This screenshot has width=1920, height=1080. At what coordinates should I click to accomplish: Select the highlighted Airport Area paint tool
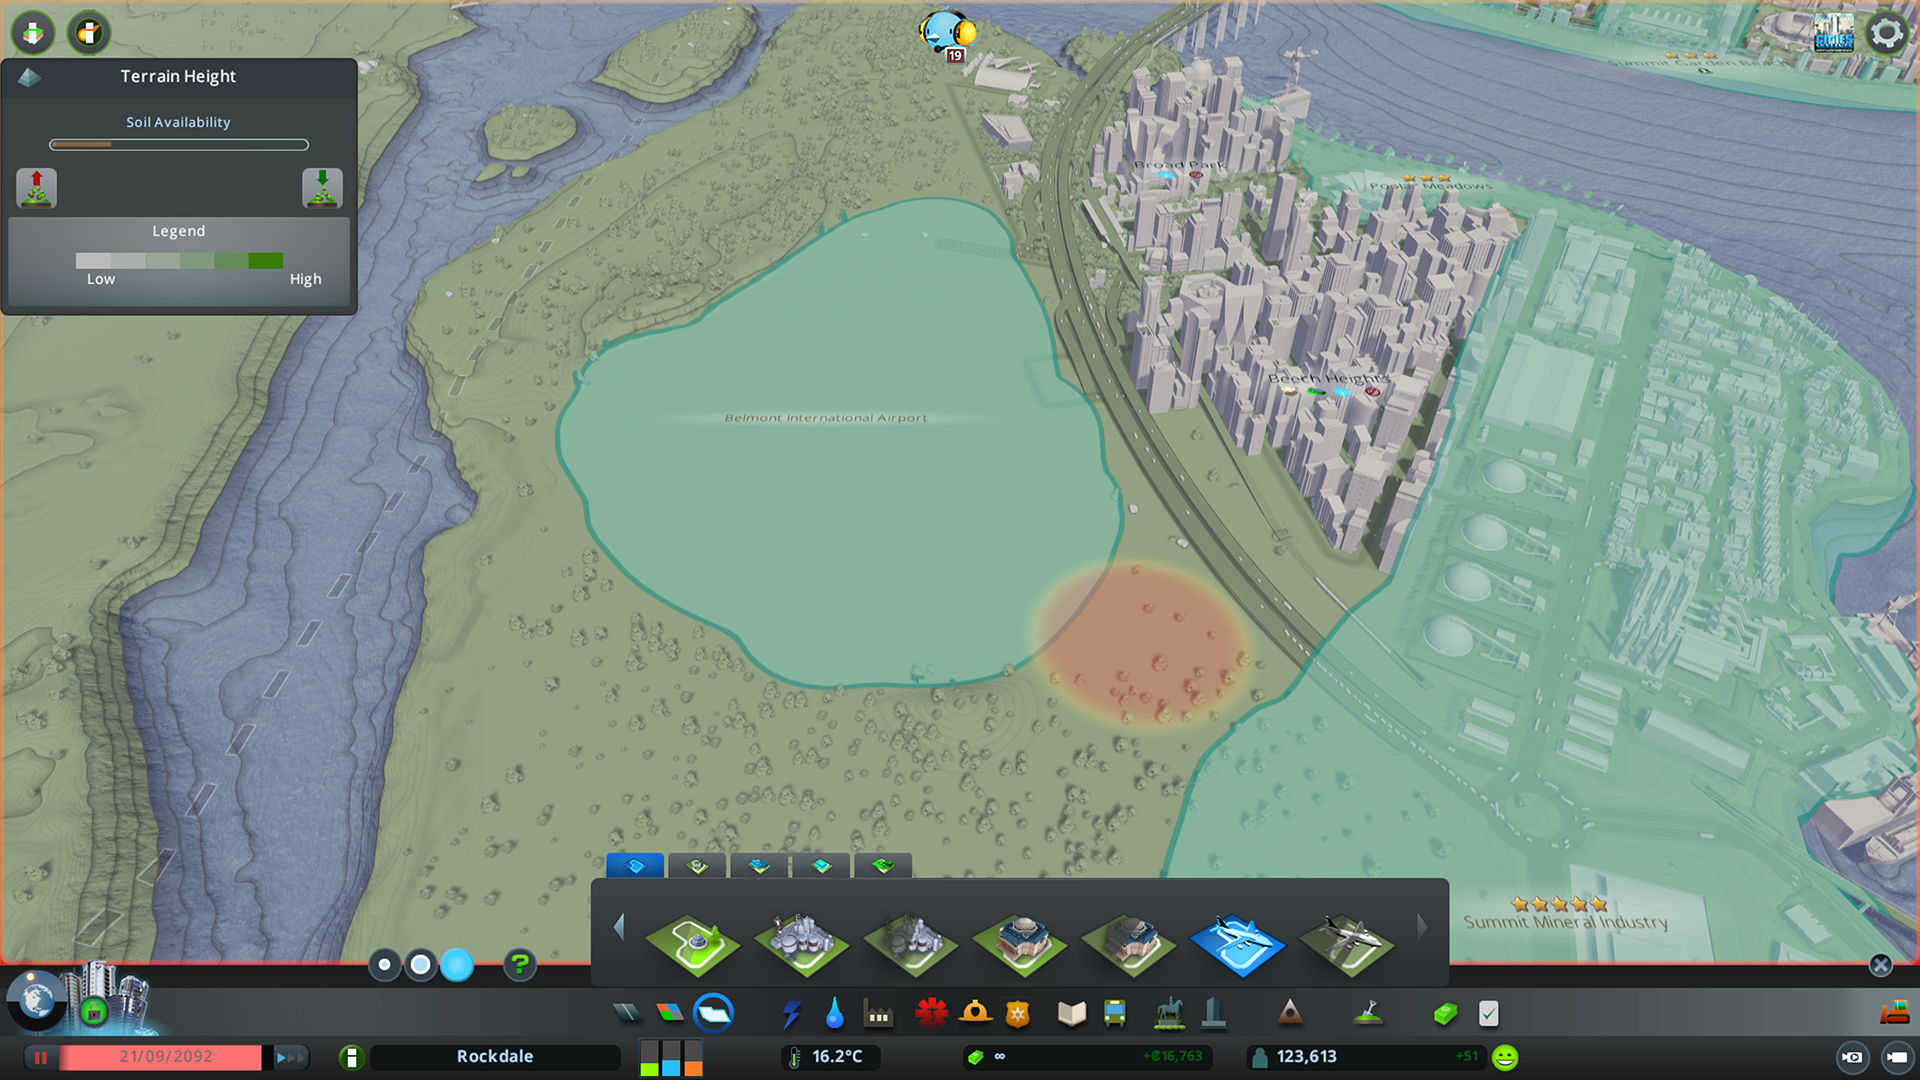coord(1238,945)
